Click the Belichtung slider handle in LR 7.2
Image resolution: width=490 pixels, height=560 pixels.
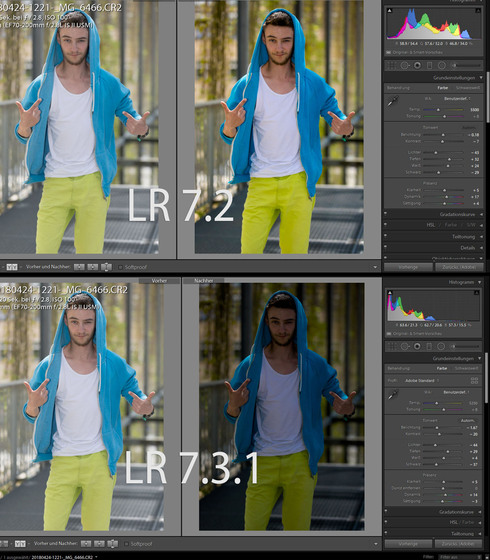tap(443, 135)
